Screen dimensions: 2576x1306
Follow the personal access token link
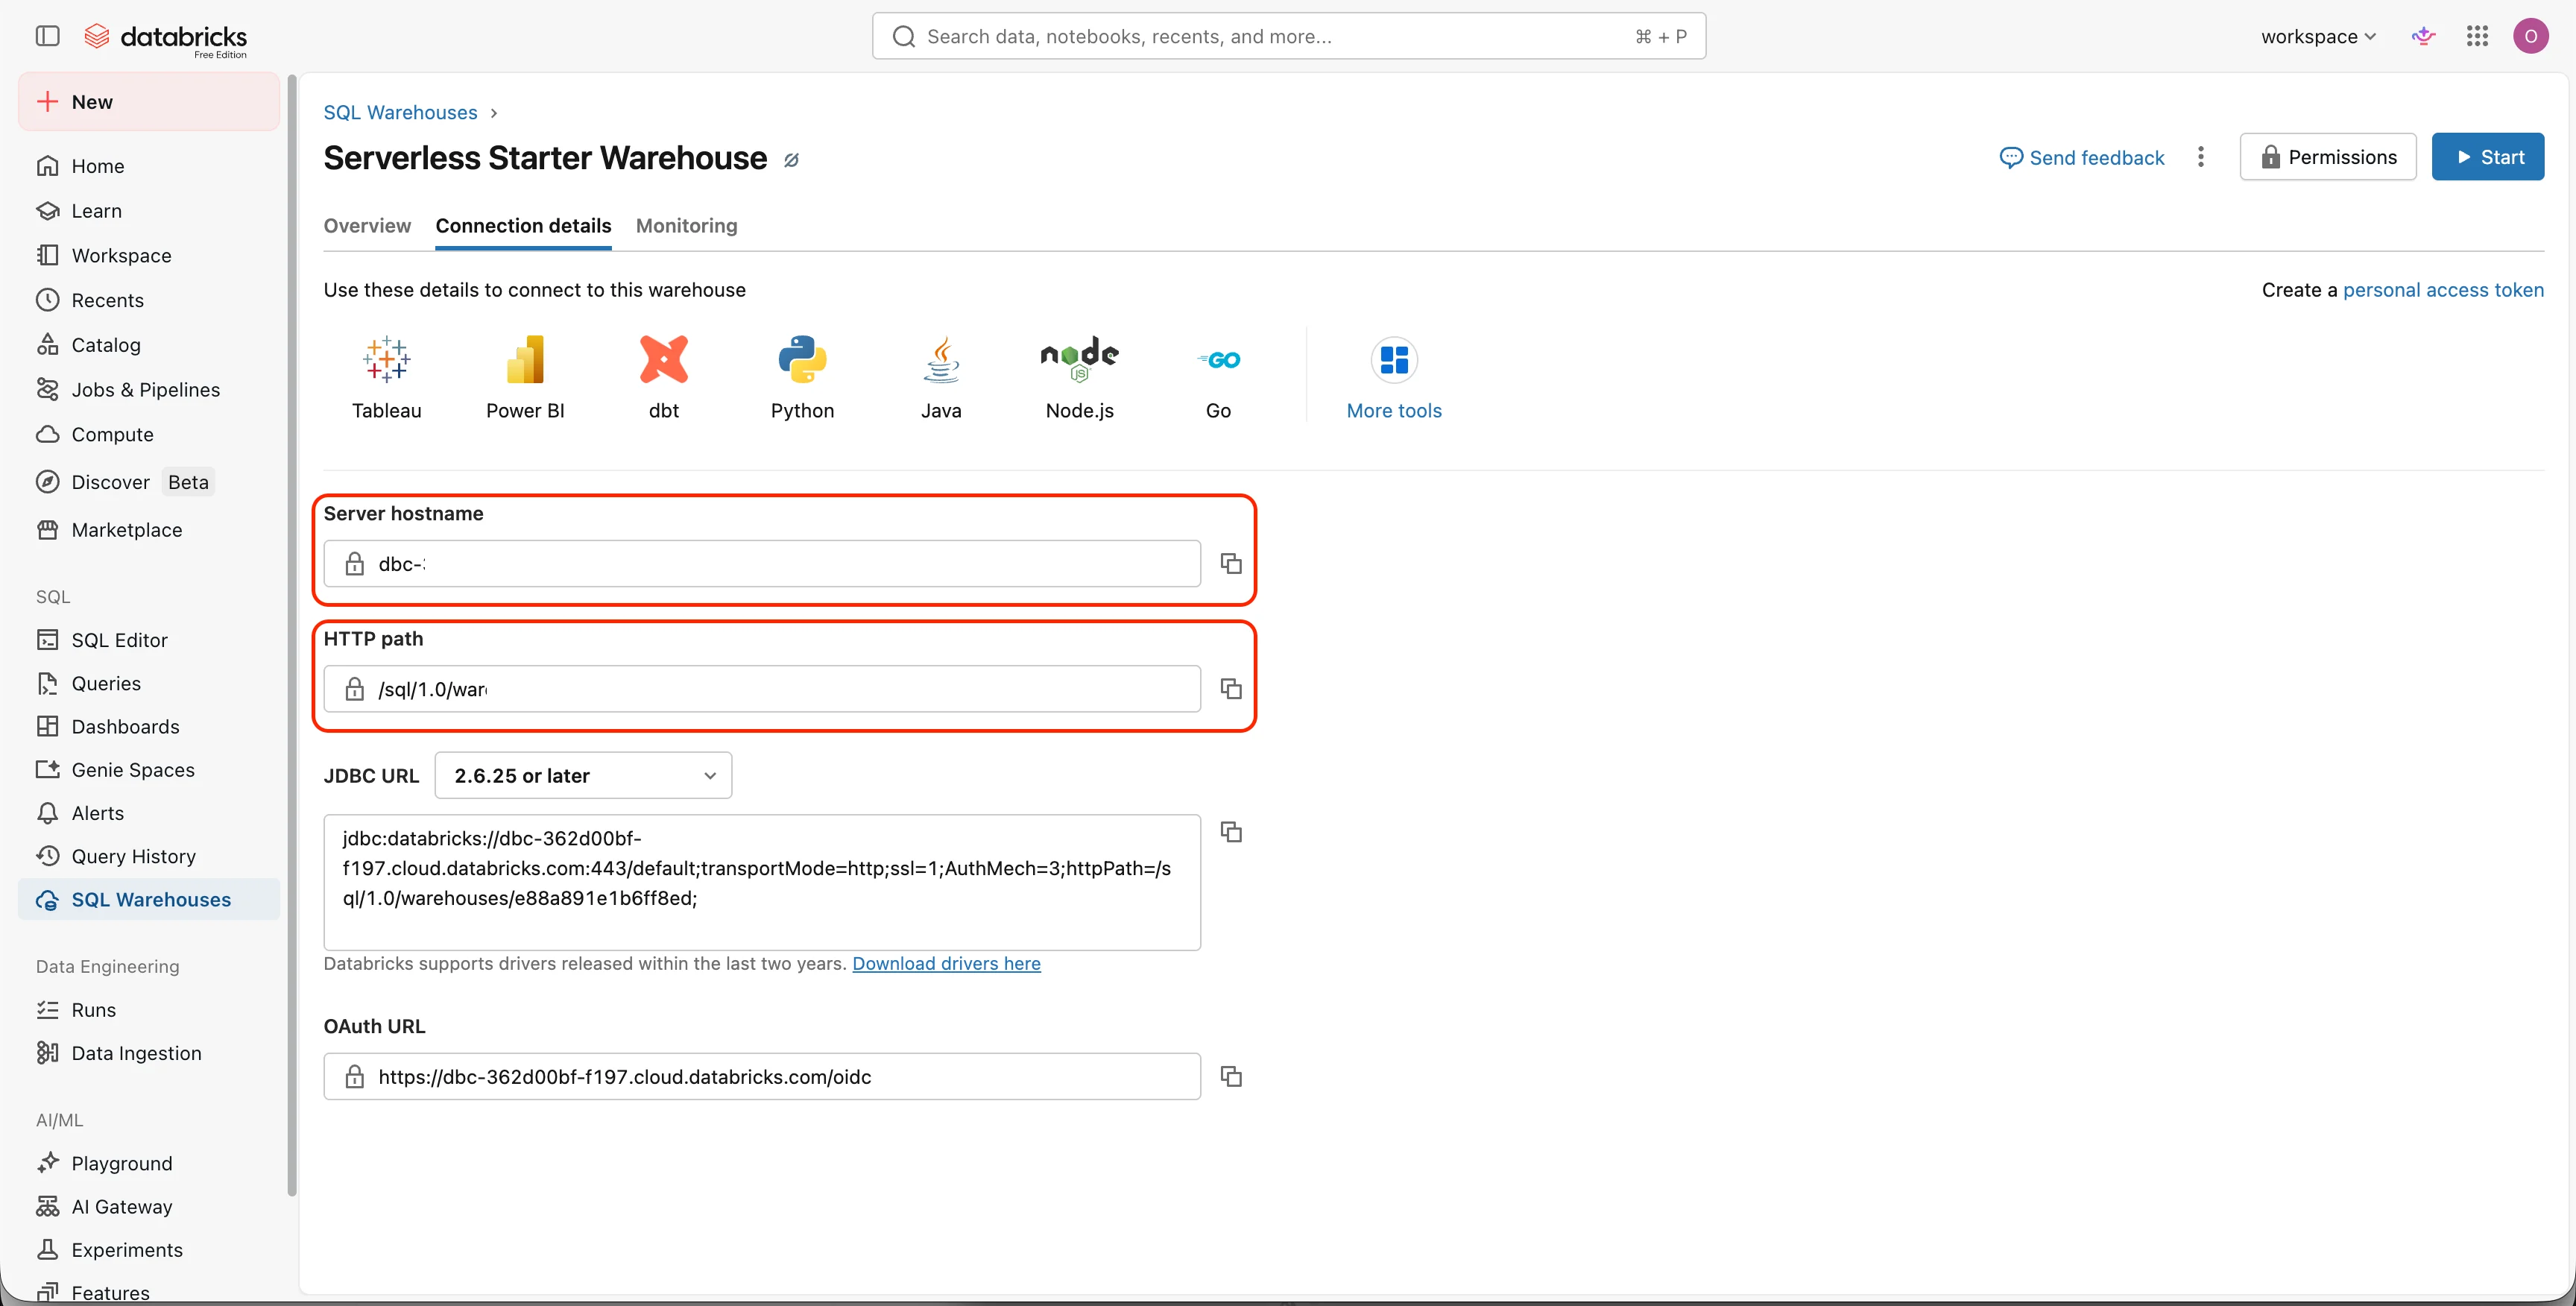tap(2443, 290)
